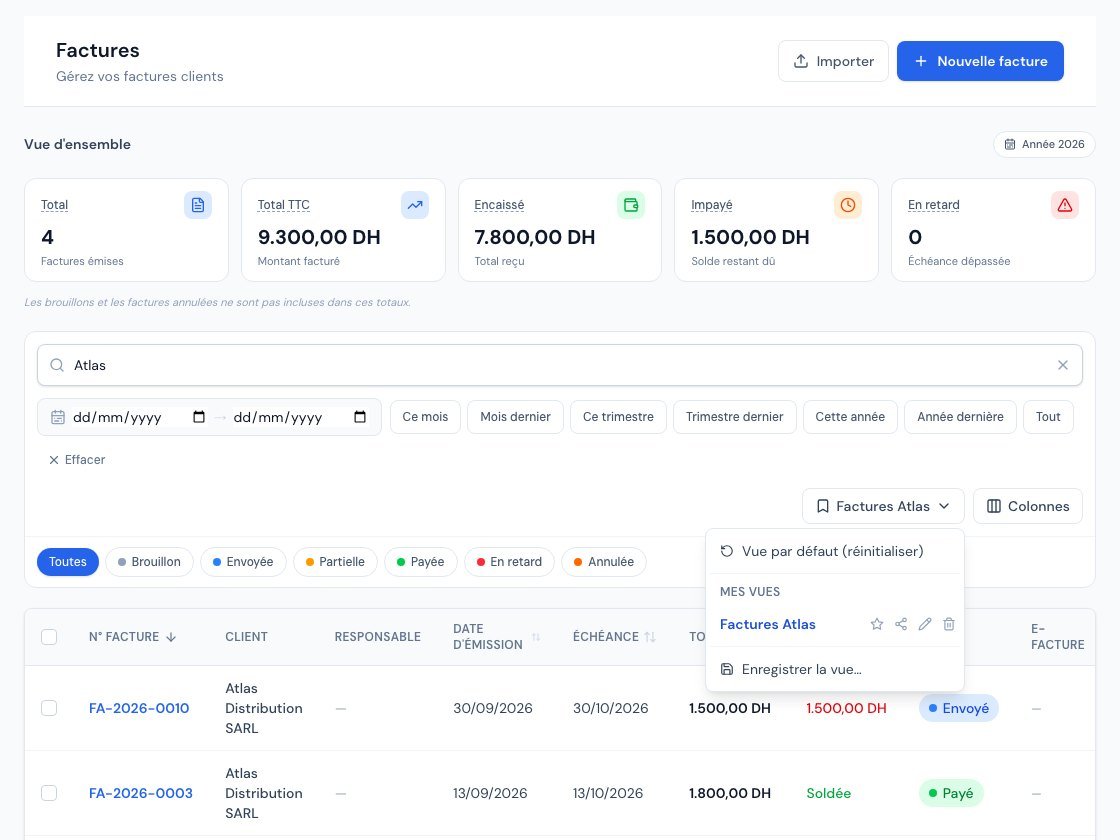1120x840 pixels.
Task: Toggle the select-all invoices checkbox
Action: click(x=49, y=637)
